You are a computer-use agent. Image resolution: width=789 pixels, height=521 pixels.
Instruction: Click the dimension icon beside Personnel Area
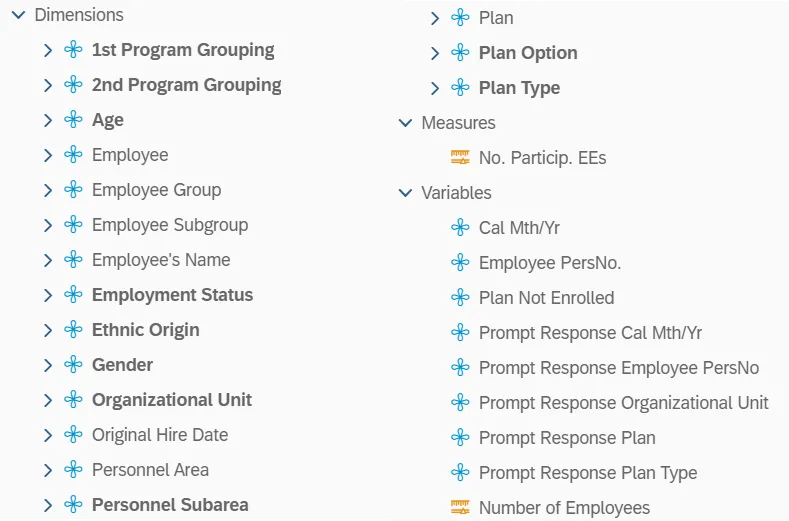(x=73, y=470)
